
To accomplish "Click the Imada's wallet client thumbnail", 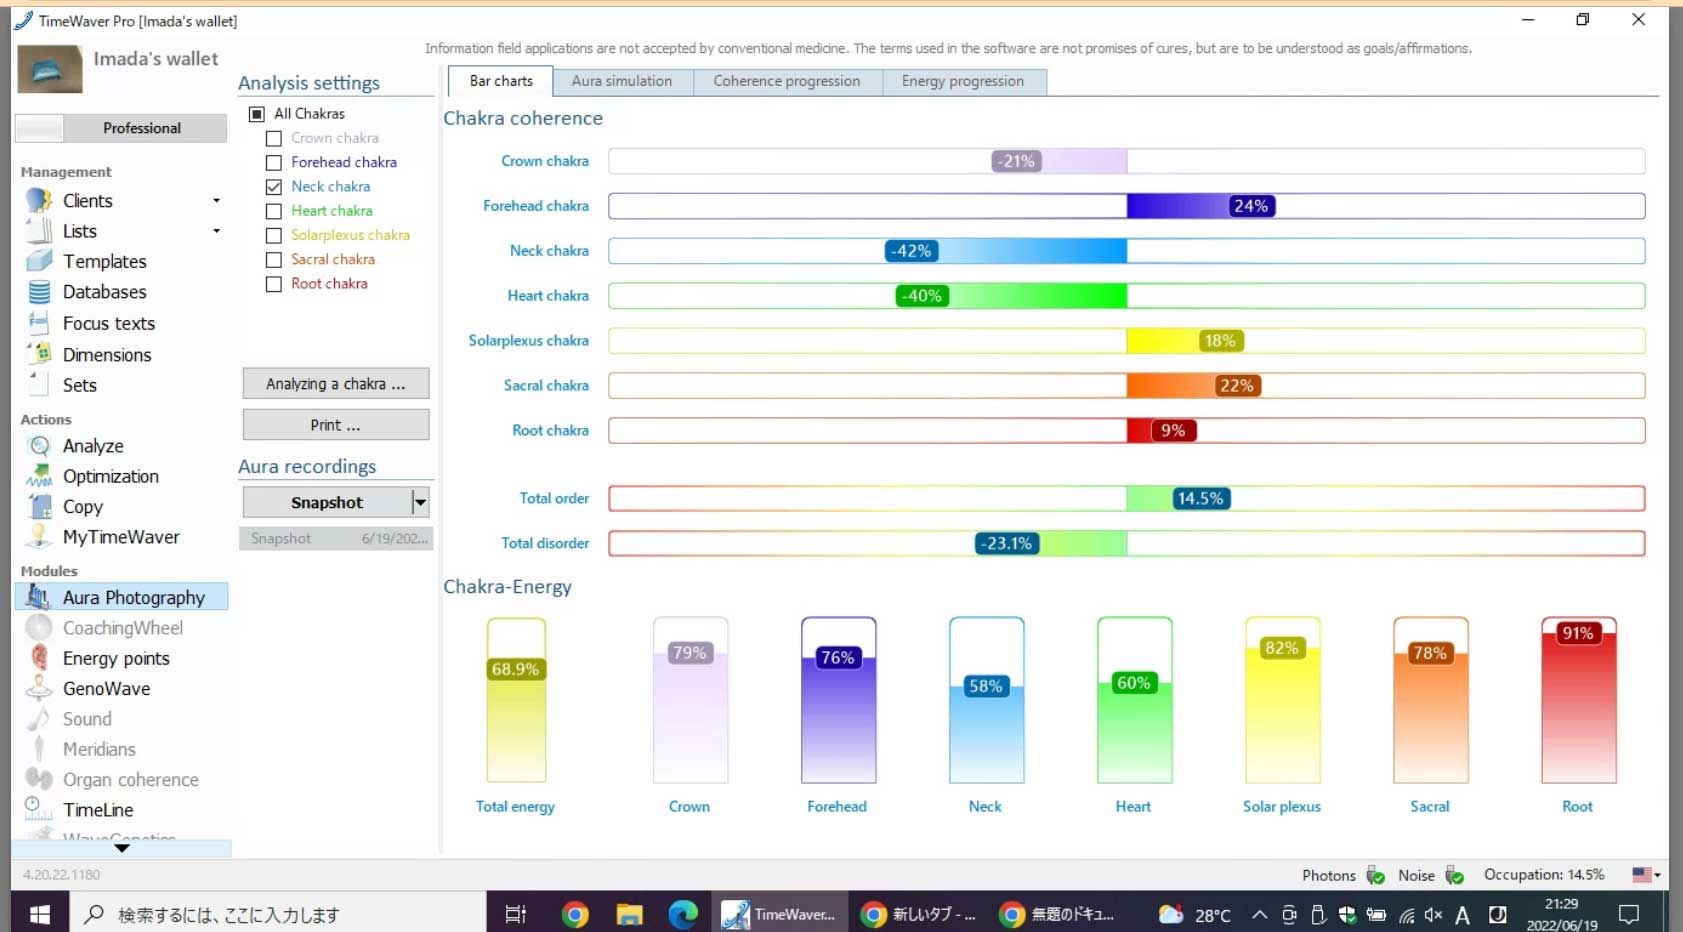I will [x=50, y=70].
